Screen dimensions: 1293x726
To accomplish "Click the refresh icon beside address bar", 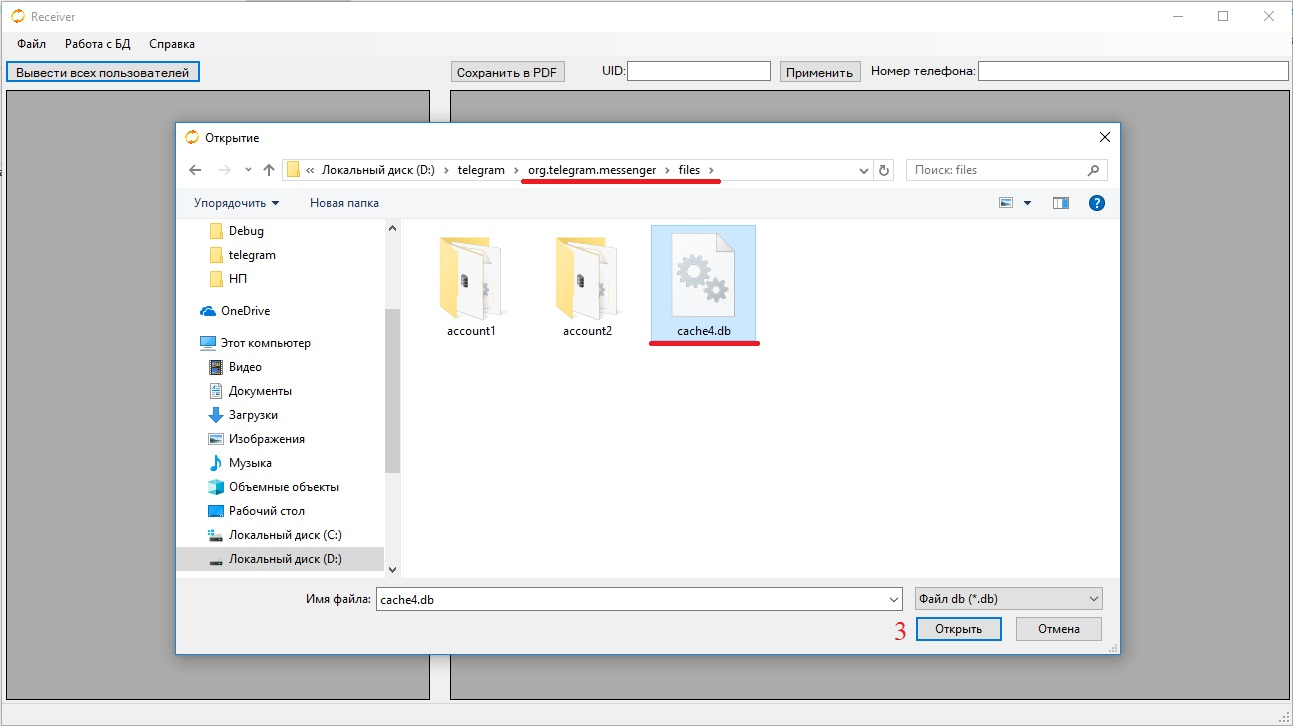I will click(x=884, y=170).
